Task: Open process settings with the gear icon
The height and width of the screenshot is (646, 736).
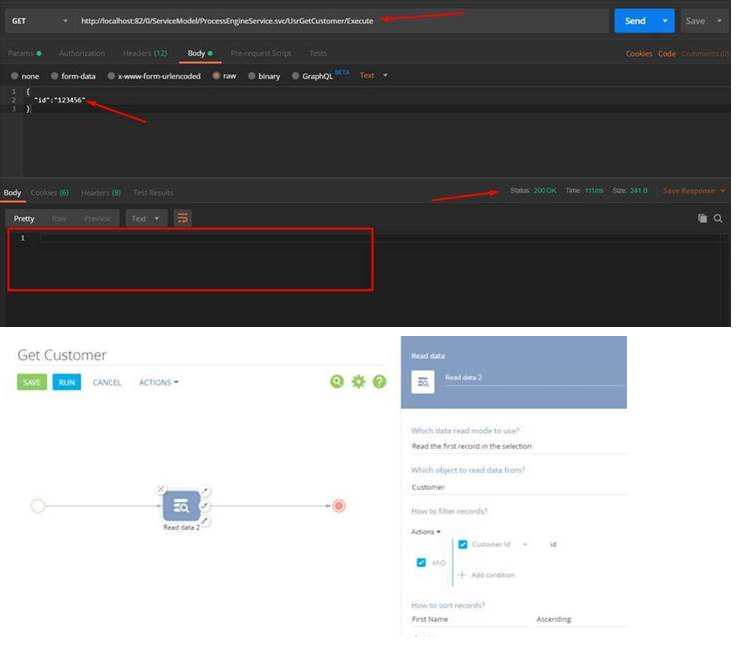Action: pyautogui.click(x=358, y=382)
